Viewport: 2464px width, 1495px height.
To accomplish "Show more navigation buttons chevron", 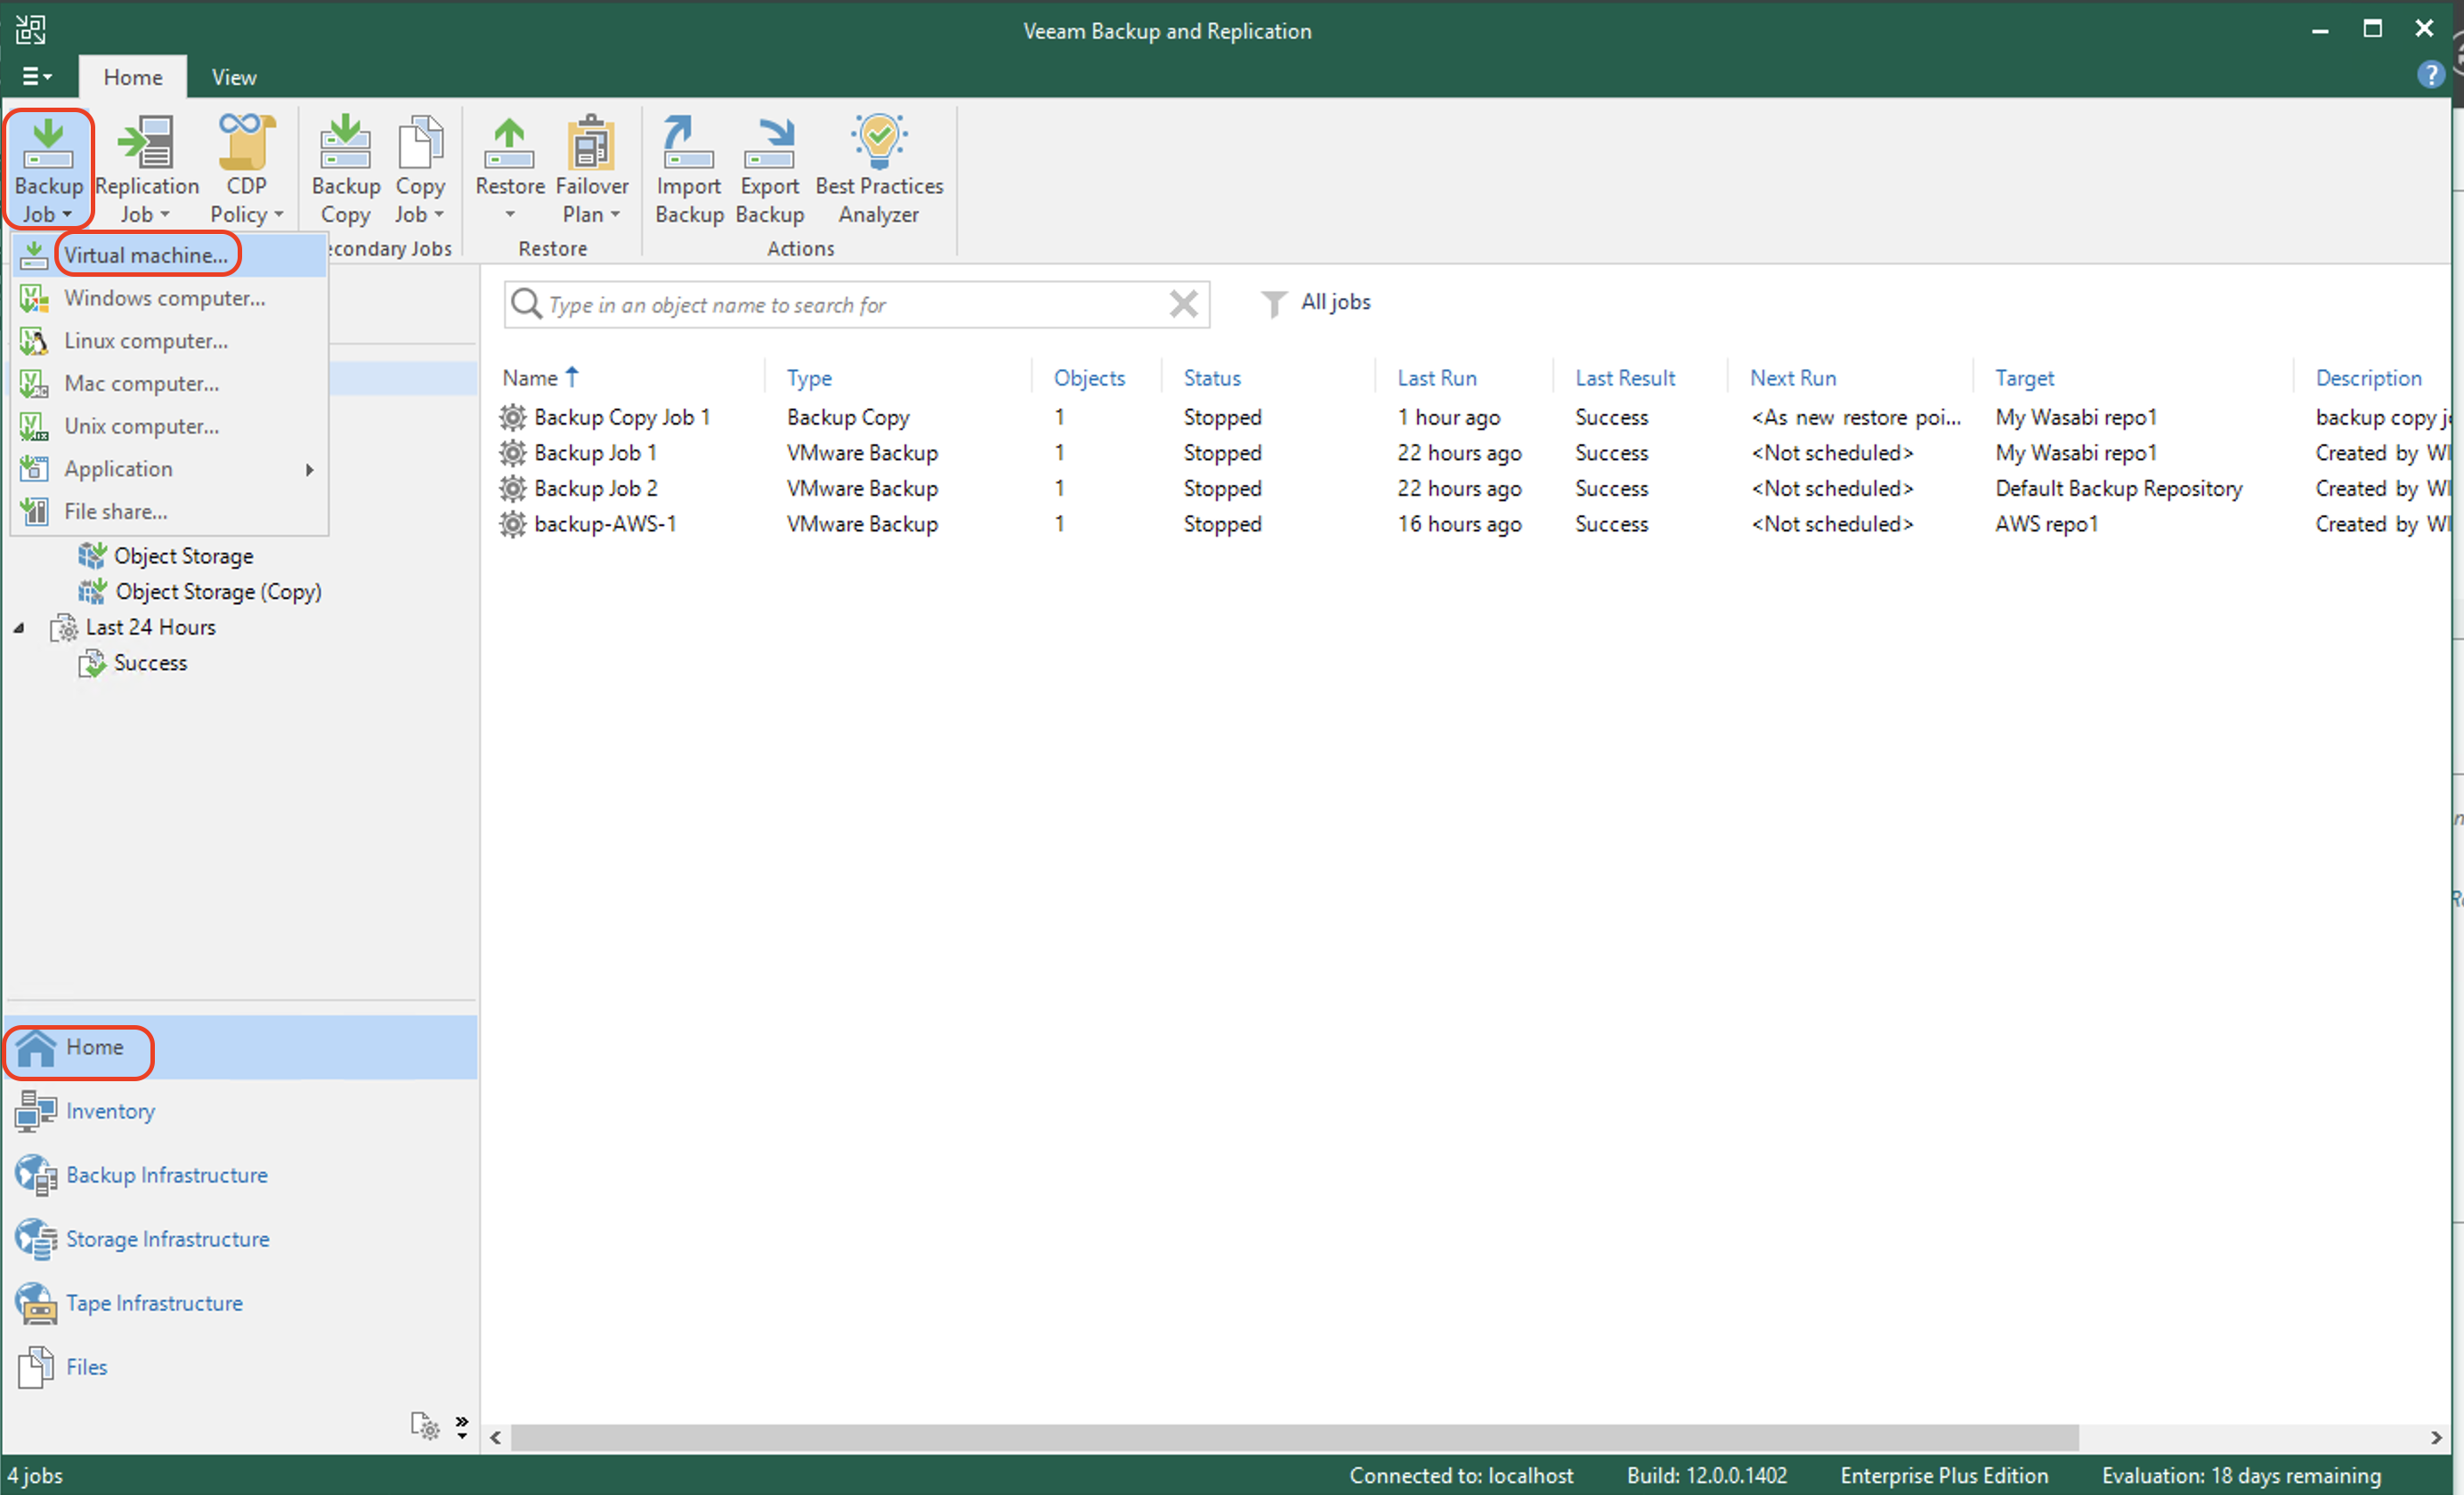I will (x=462, y=1426).
